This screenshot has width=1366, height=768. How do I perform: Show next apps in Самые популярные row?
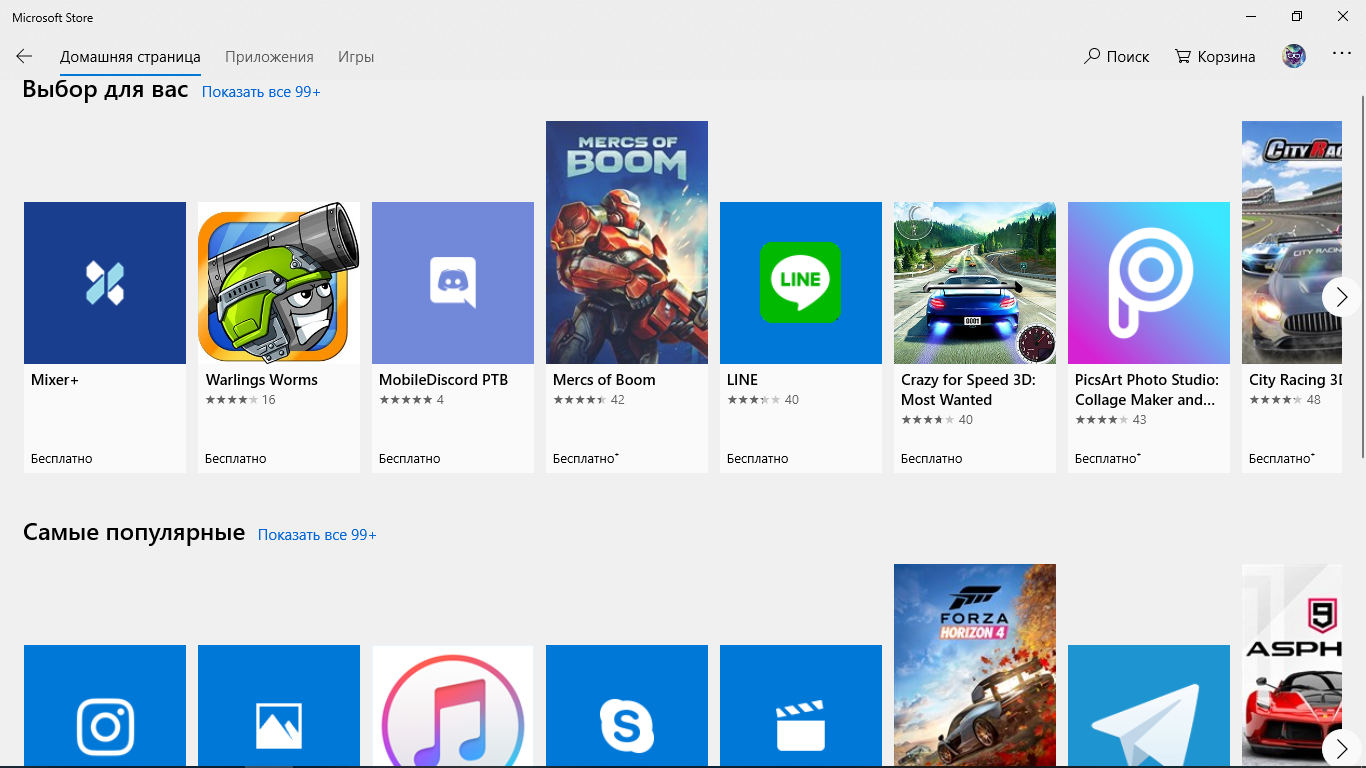tap(1341, 748)
